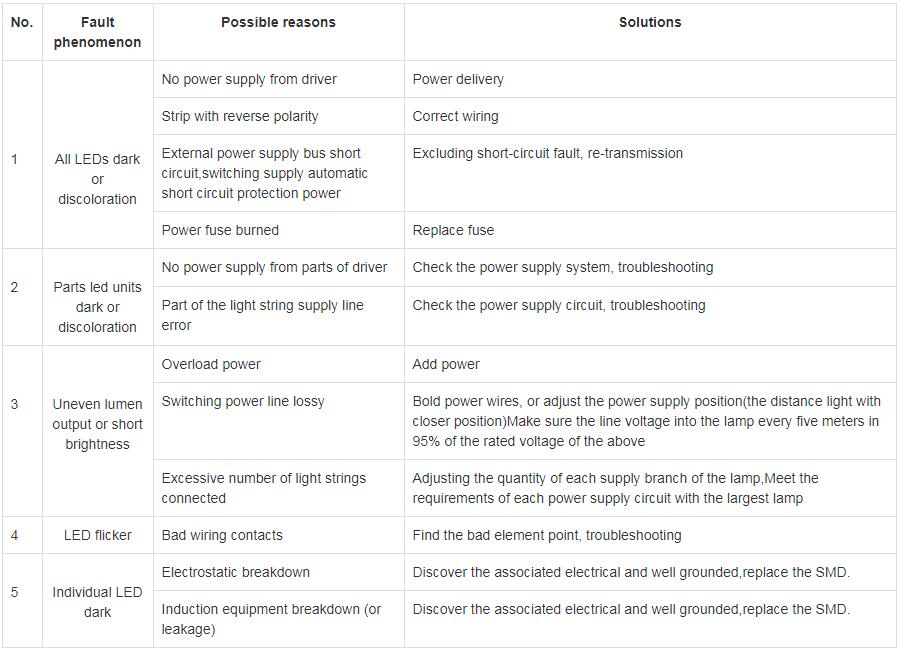The image size is (903, 653).
Task: Select the "Individual LED dark" fault cell
Action: coord(98,602)
